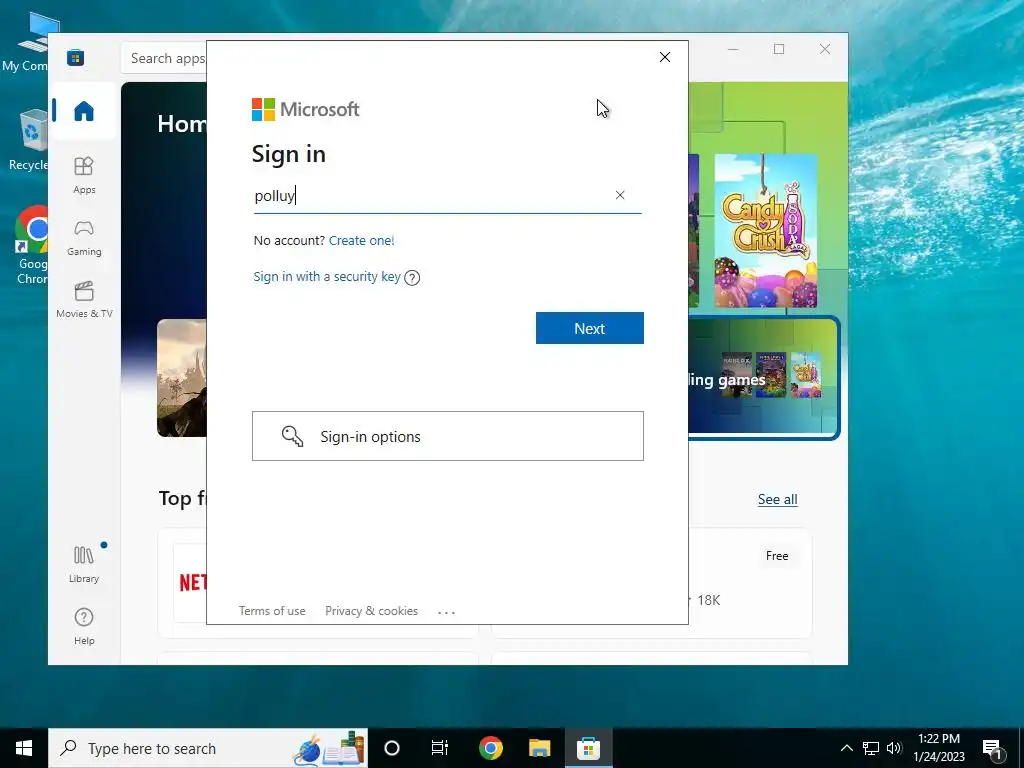Open Movies & TV in Store sidebar
This screenshot has width=1024, height=768.
pos(84,300)
